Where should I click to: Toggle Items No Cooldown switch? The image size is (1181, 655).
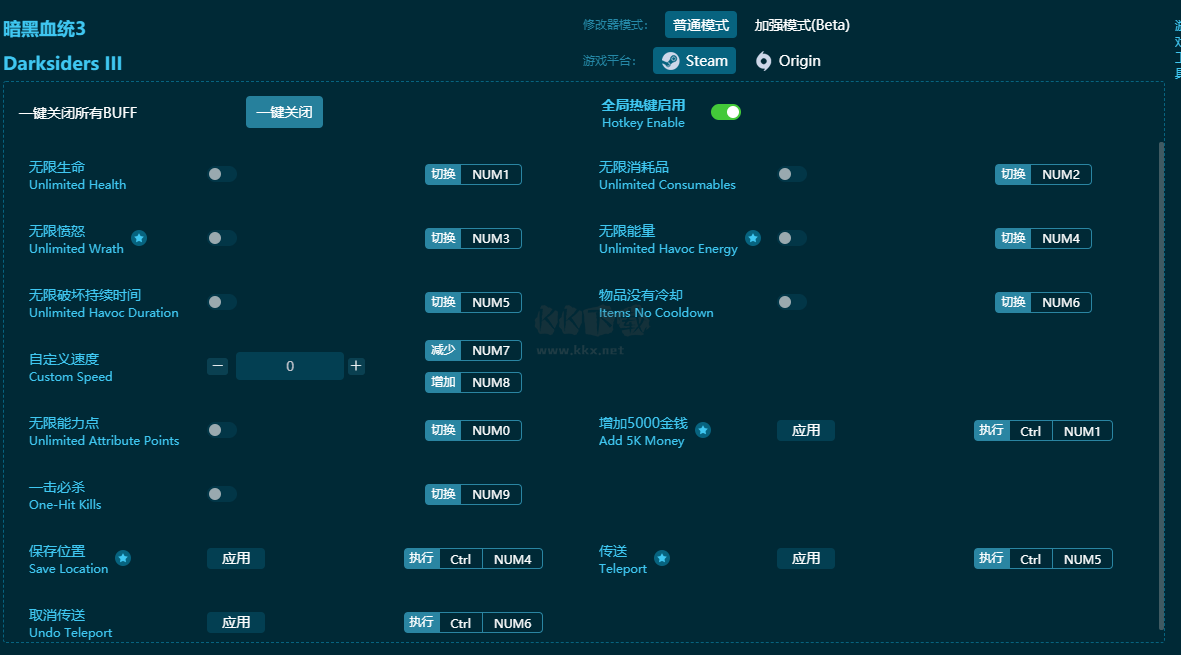point(792,302)
